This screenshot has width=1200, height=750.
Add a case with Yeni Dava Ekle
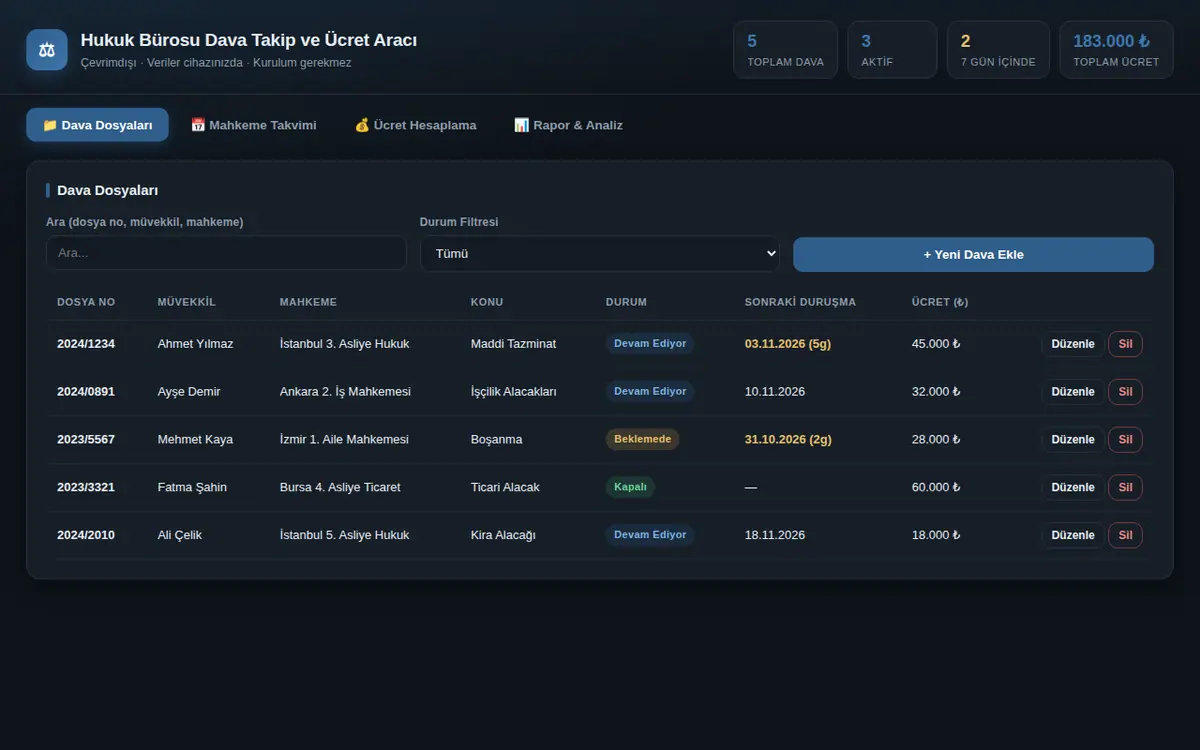973,254
